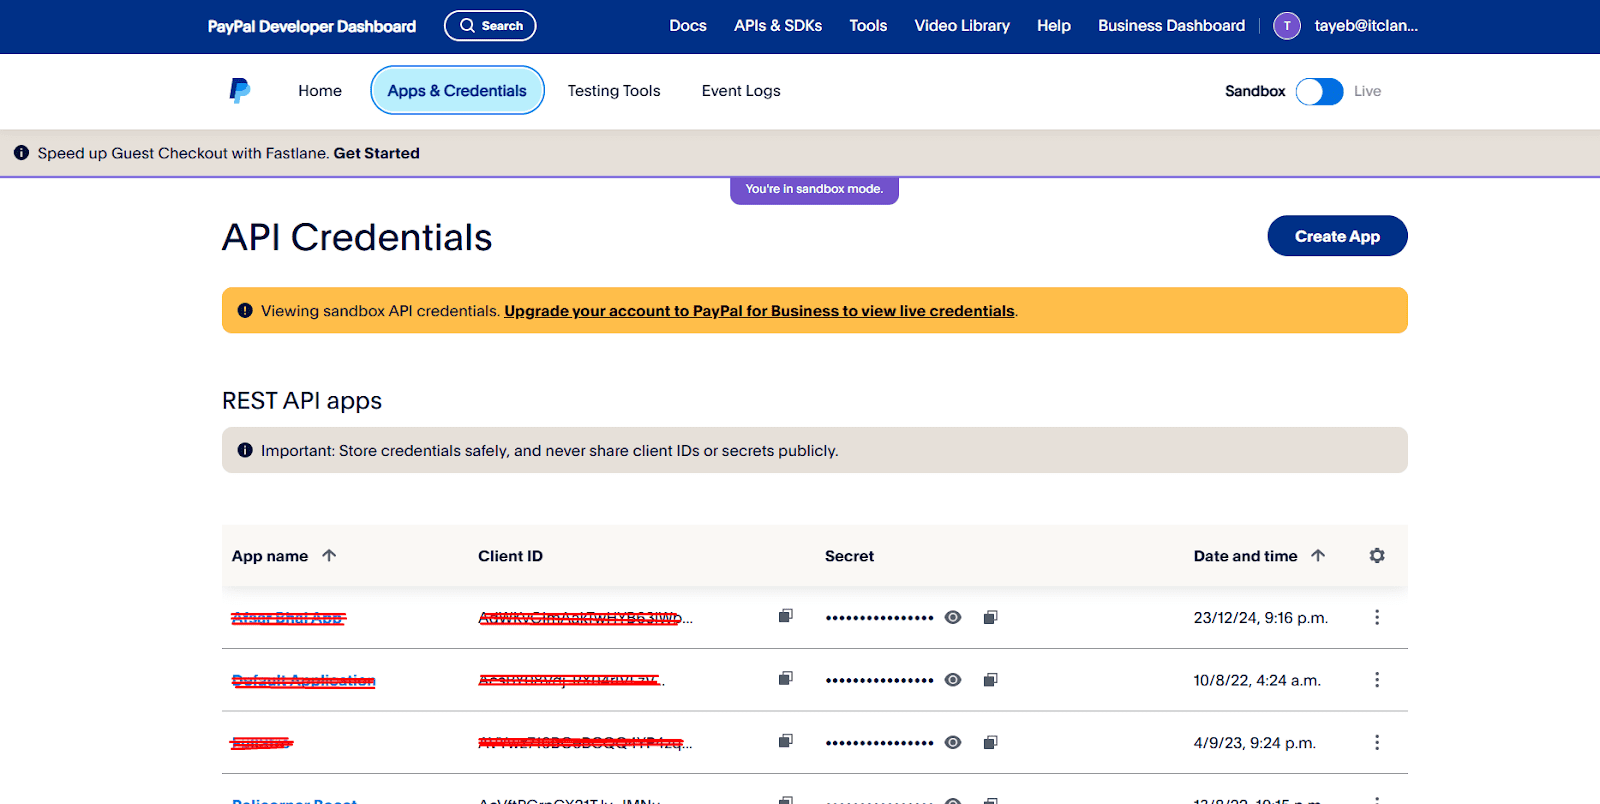Open the tayeb@itclan account menu
This screenshot has width=1600, height=804.
1366,26
